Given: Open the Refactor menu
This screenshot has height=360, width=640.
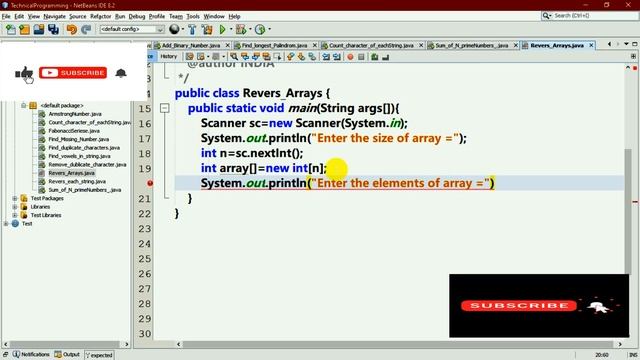Looking at the screenshot, I should pyautogui.click(x=100, y=16).
